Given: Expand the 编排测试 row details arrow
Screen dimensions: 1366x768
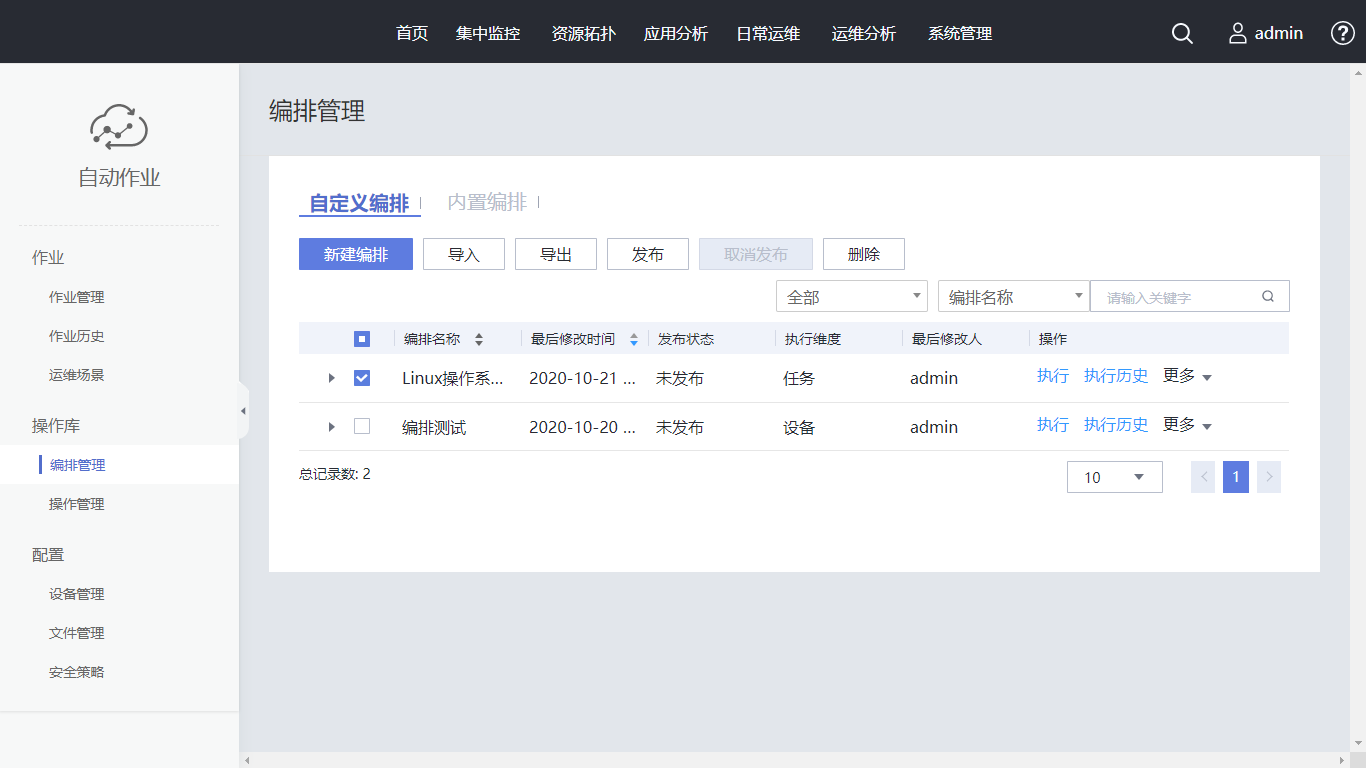Looking at the screenshot, I should [332, 427].
